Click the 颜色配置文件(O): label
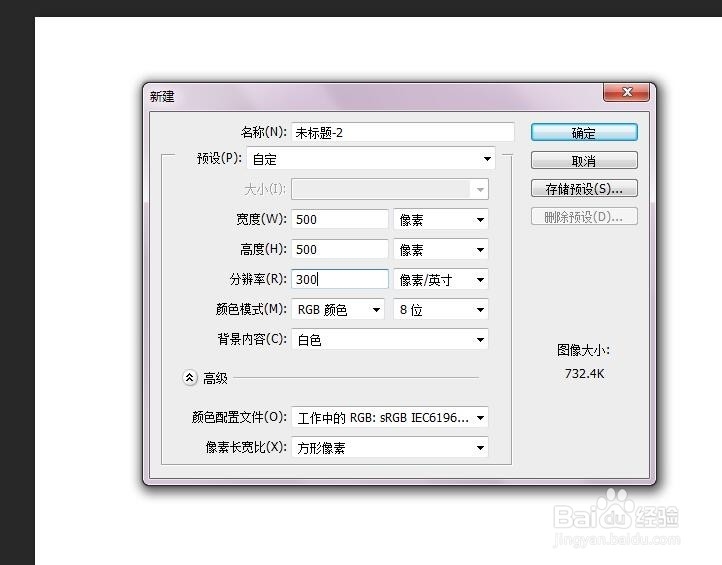 coord(239,417)
